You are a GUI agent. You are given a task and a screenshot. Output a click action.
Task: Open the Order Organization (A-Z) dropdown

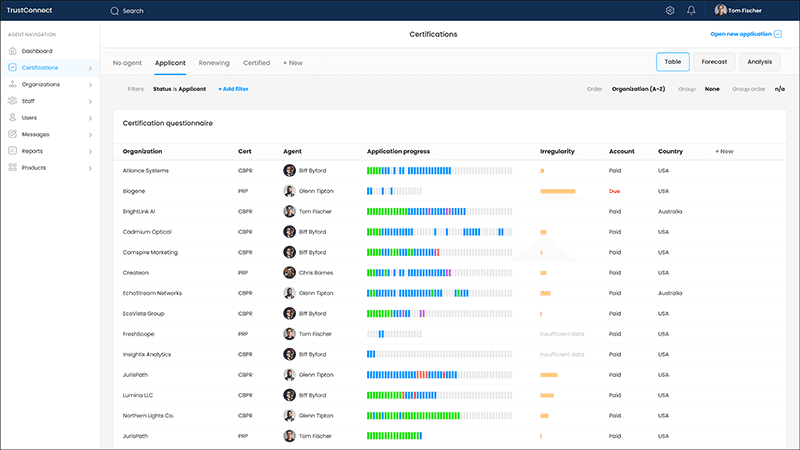(x=638, y=89)
